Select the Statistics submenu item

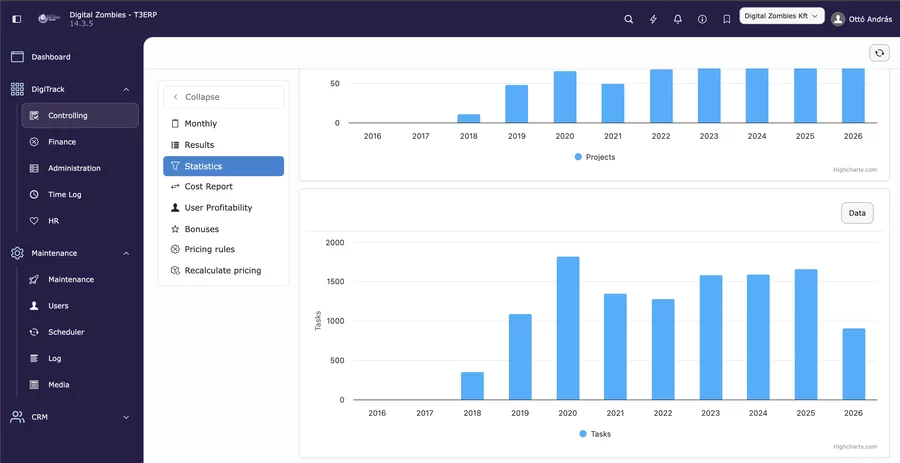pos(223,166)
